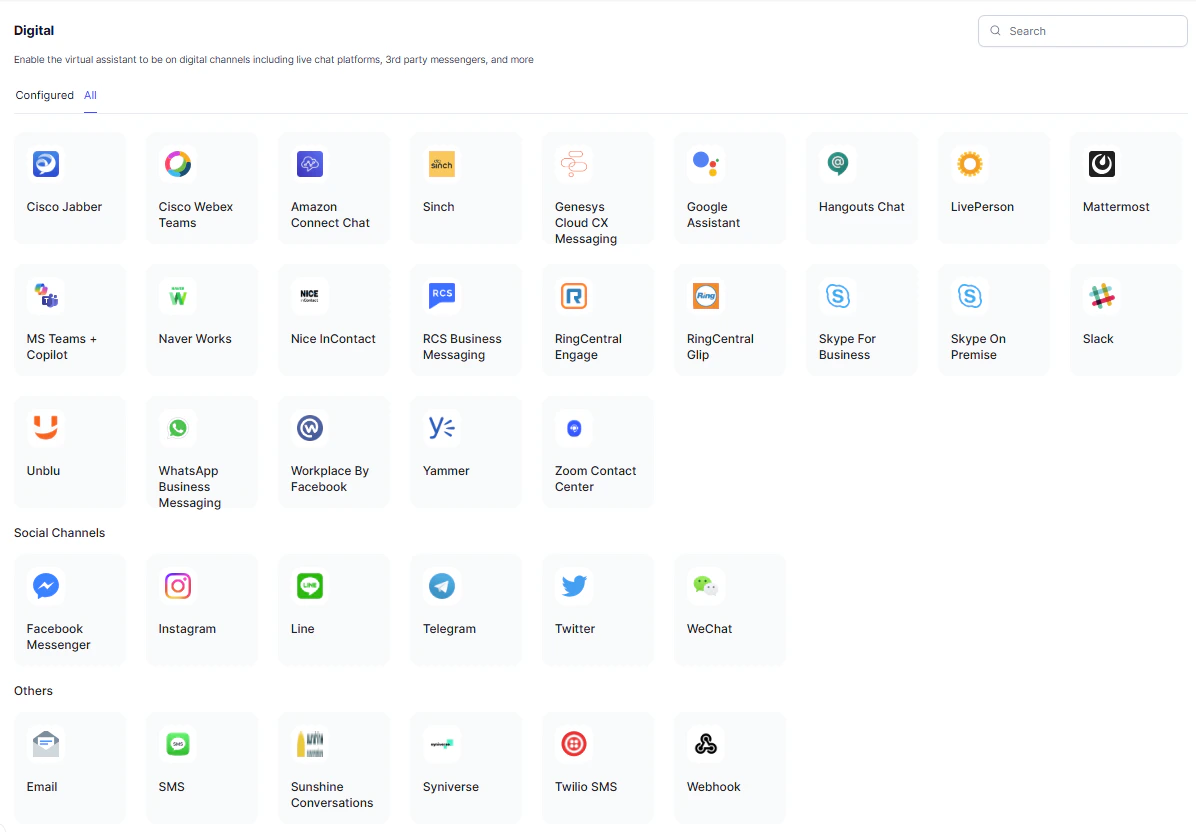Click the Skype On Premise icon

pyautogui.click(x=969, y=296)
